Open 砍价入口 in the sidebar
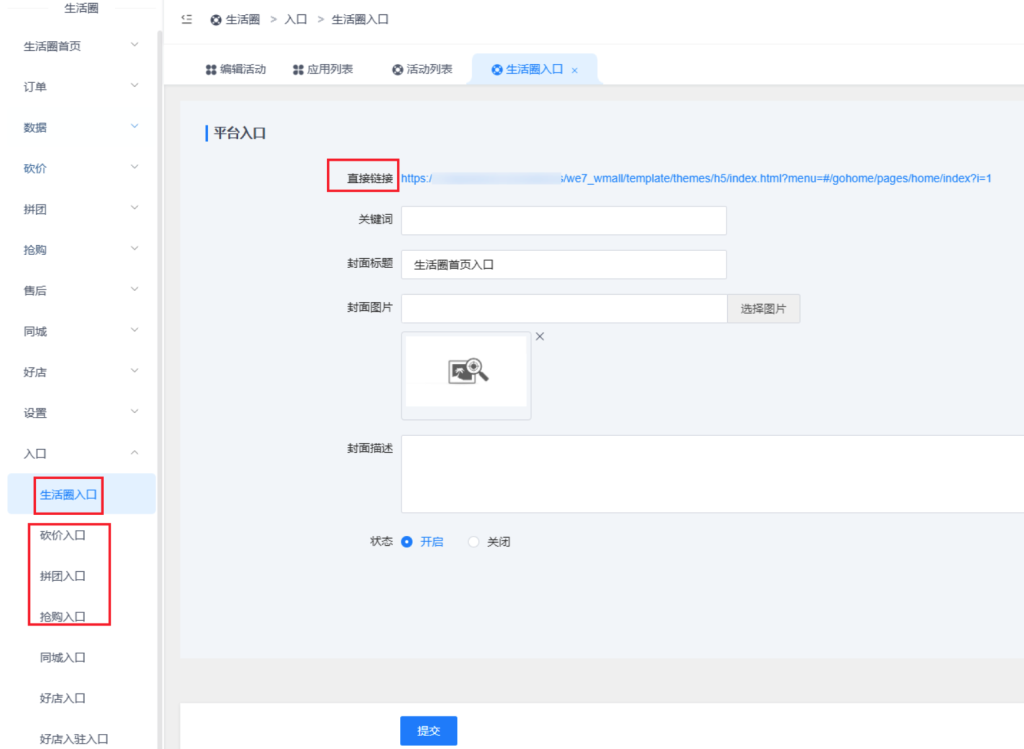1024x749 pixels. [62, 535]
